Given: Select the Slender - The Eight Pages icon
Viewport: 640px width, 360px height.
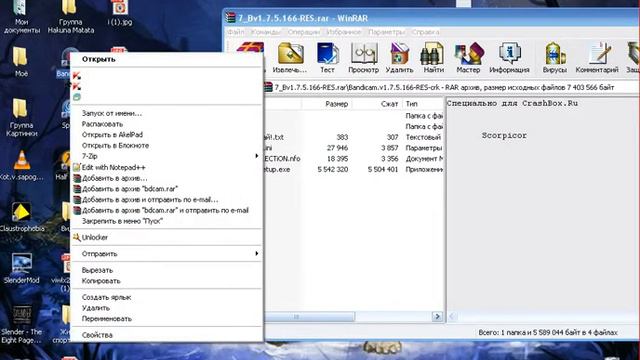Looking at the screenshot, I should coord(21,324).
